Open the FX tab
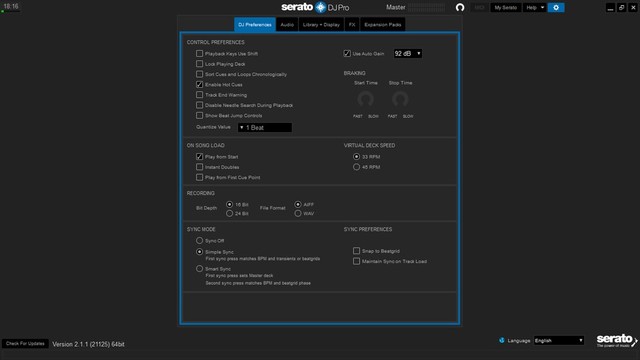The image size is (640, 360). 352,24
